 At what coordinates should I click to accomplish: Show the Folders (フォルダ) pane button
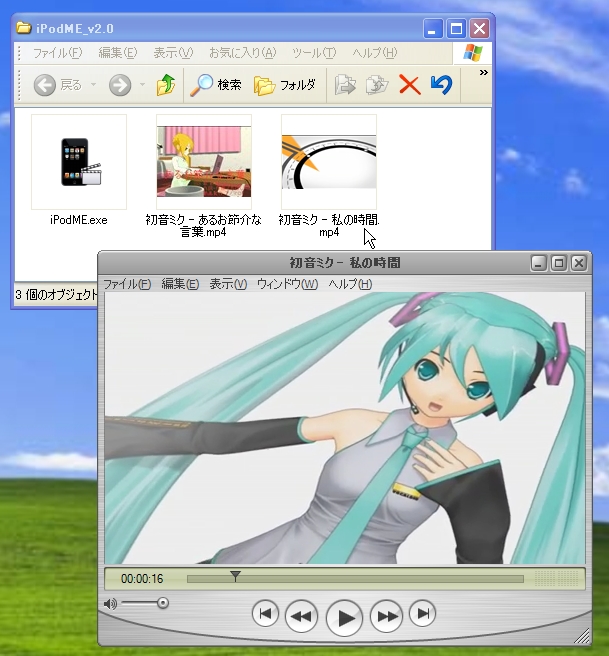[x=284, y=85]
